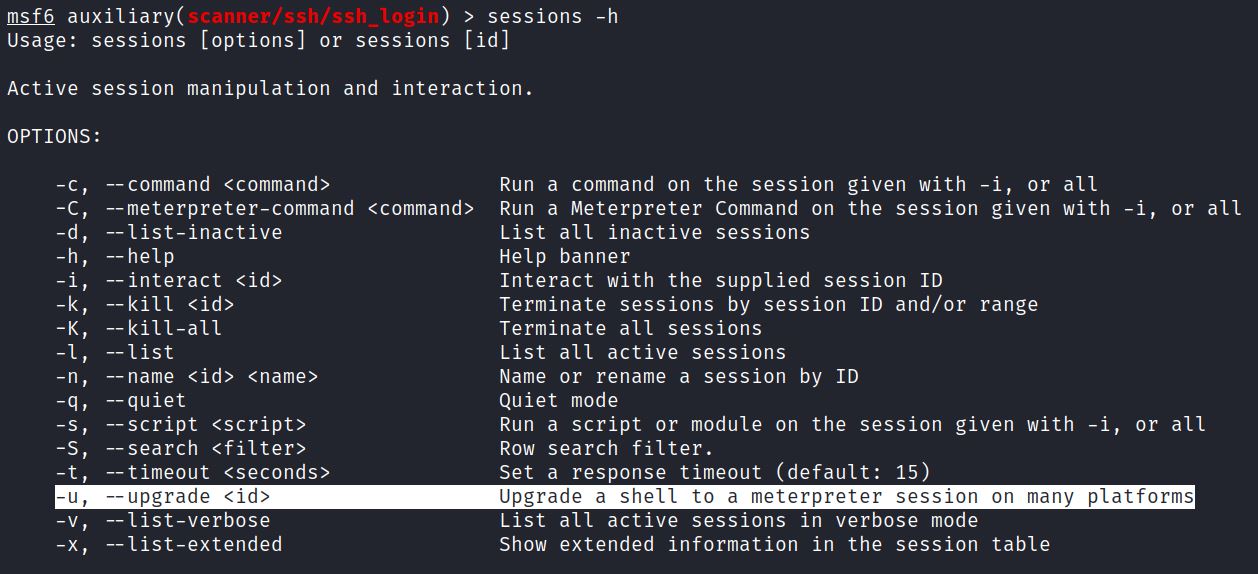
Task: Click the typed 'sessions -h' command
Action: tap(553, 17)
